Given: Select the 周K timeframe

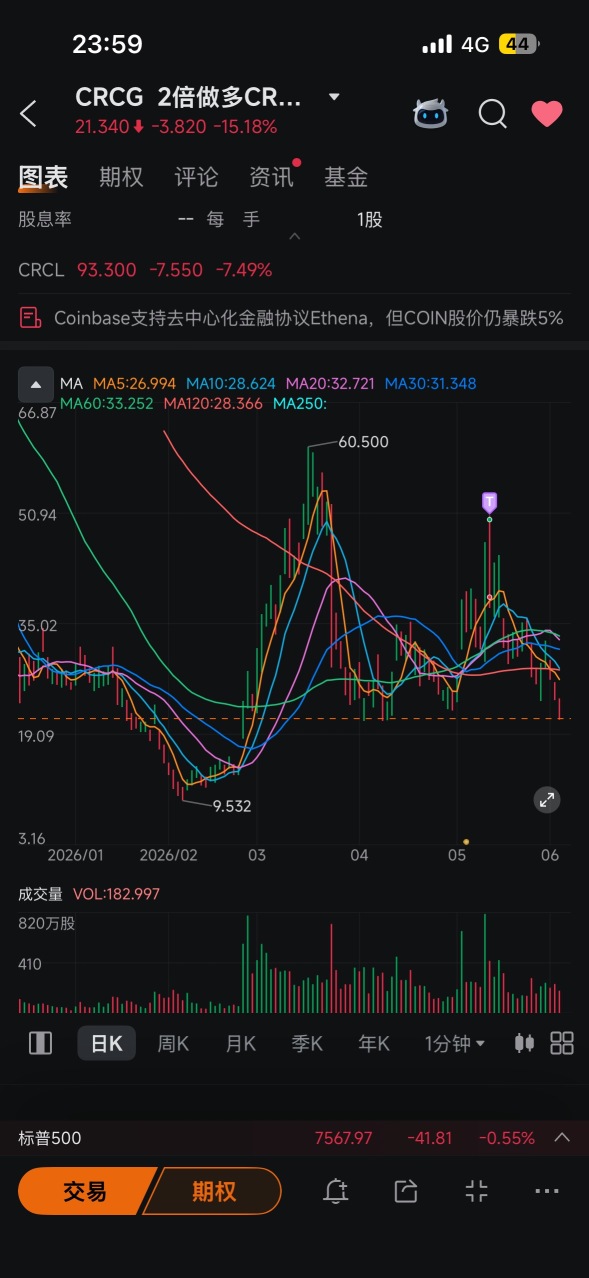Looking at the screenshot, I should tap(173, 1043).
